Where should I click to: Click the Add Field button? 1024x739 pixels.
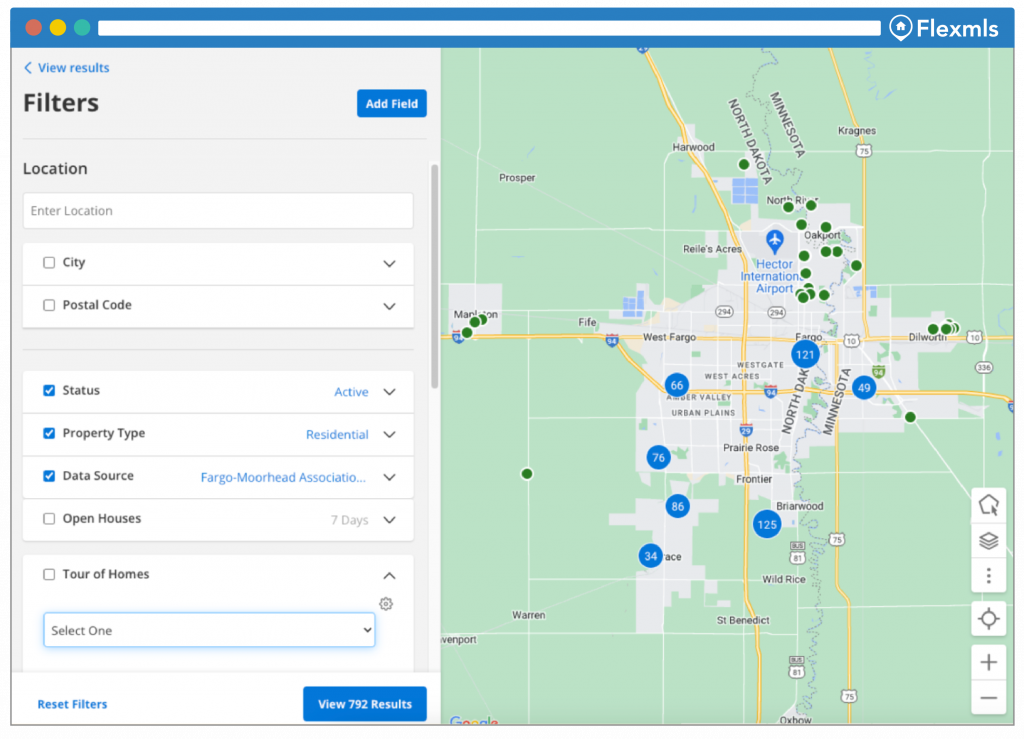tap(391, 104)
